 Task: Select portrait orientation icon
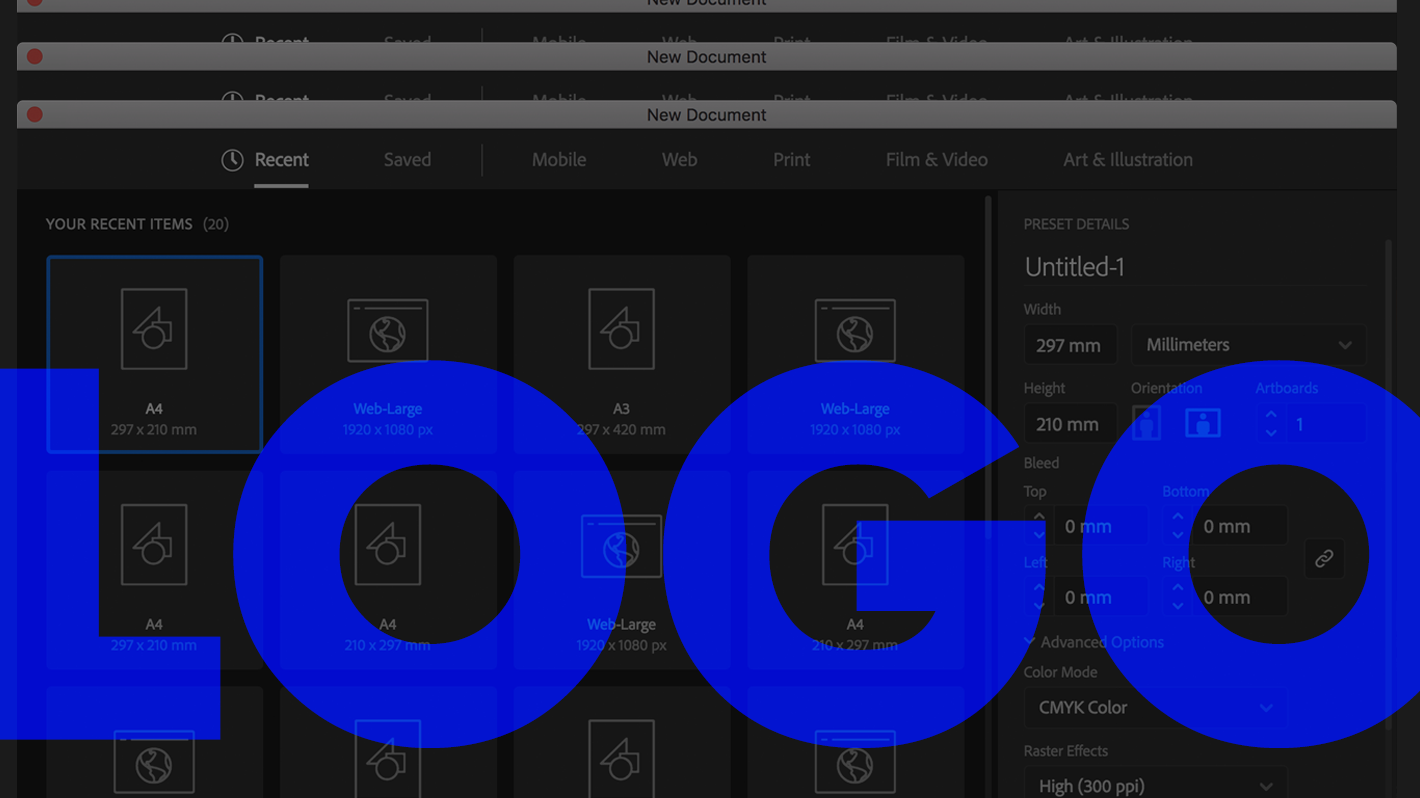click(x=1146, y=424)
